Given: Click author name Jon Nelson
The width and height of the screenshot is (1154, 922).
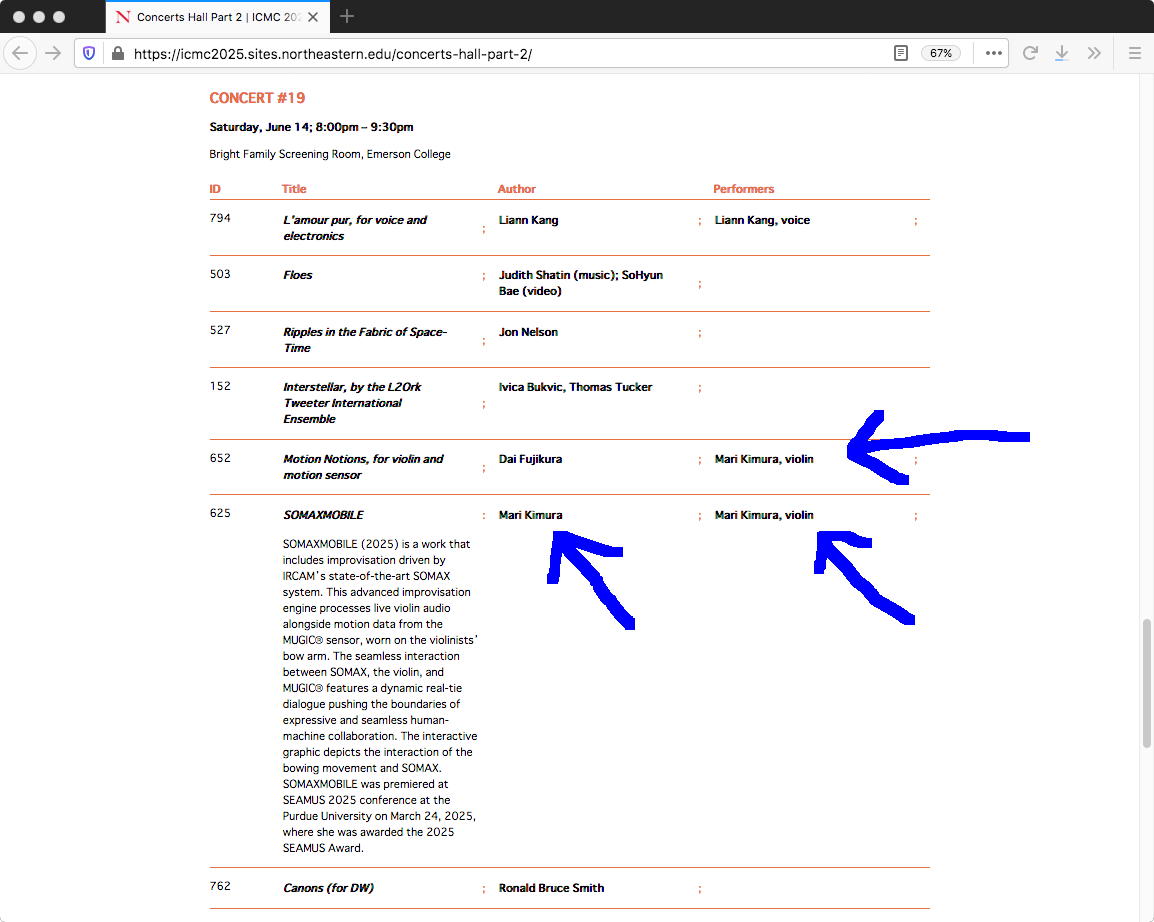Looking at the screenshot, I should [x=528, y=332].
